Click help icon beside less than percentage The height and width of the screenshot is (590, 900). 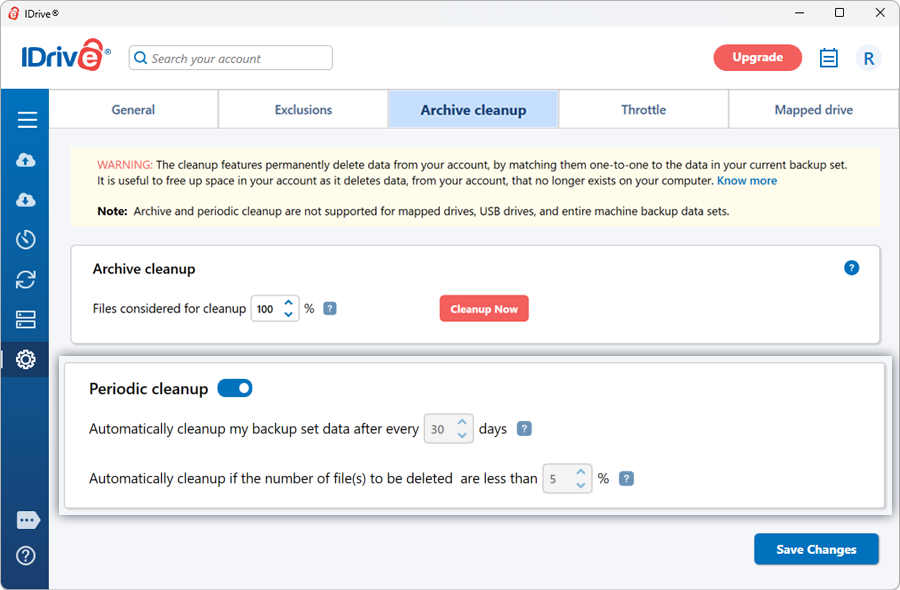(x=626, y=479)
